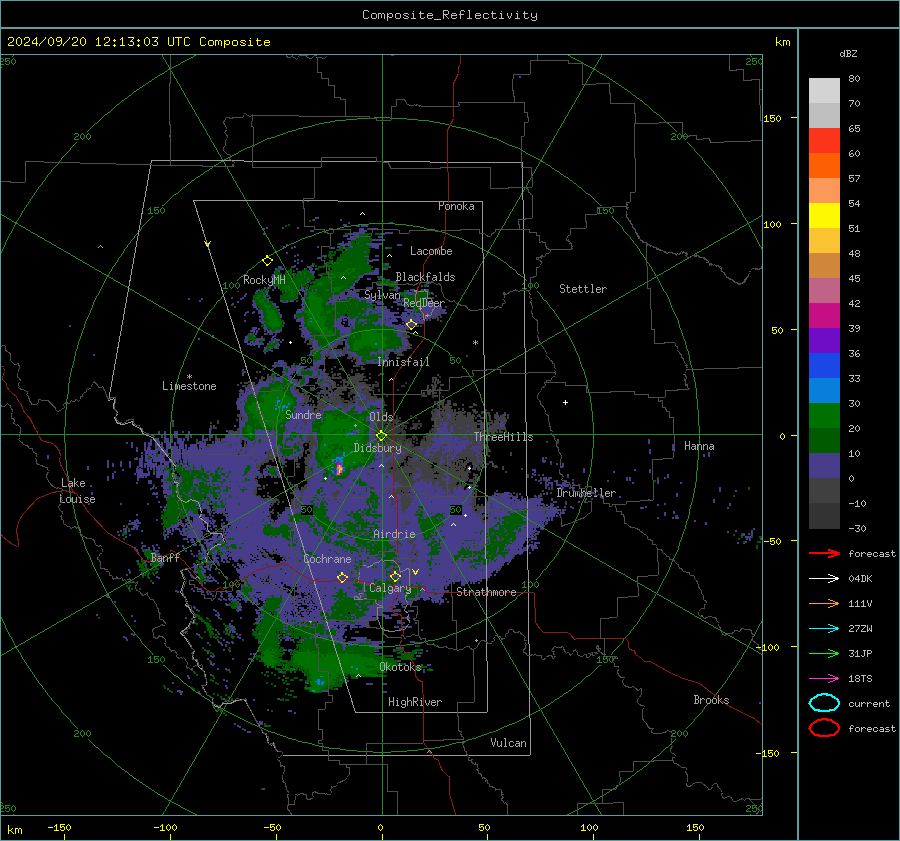Image resolution: width=900 pixels, height=841 pixels.
Task: Click the Drumheller city label
Action: coord(586,493)
